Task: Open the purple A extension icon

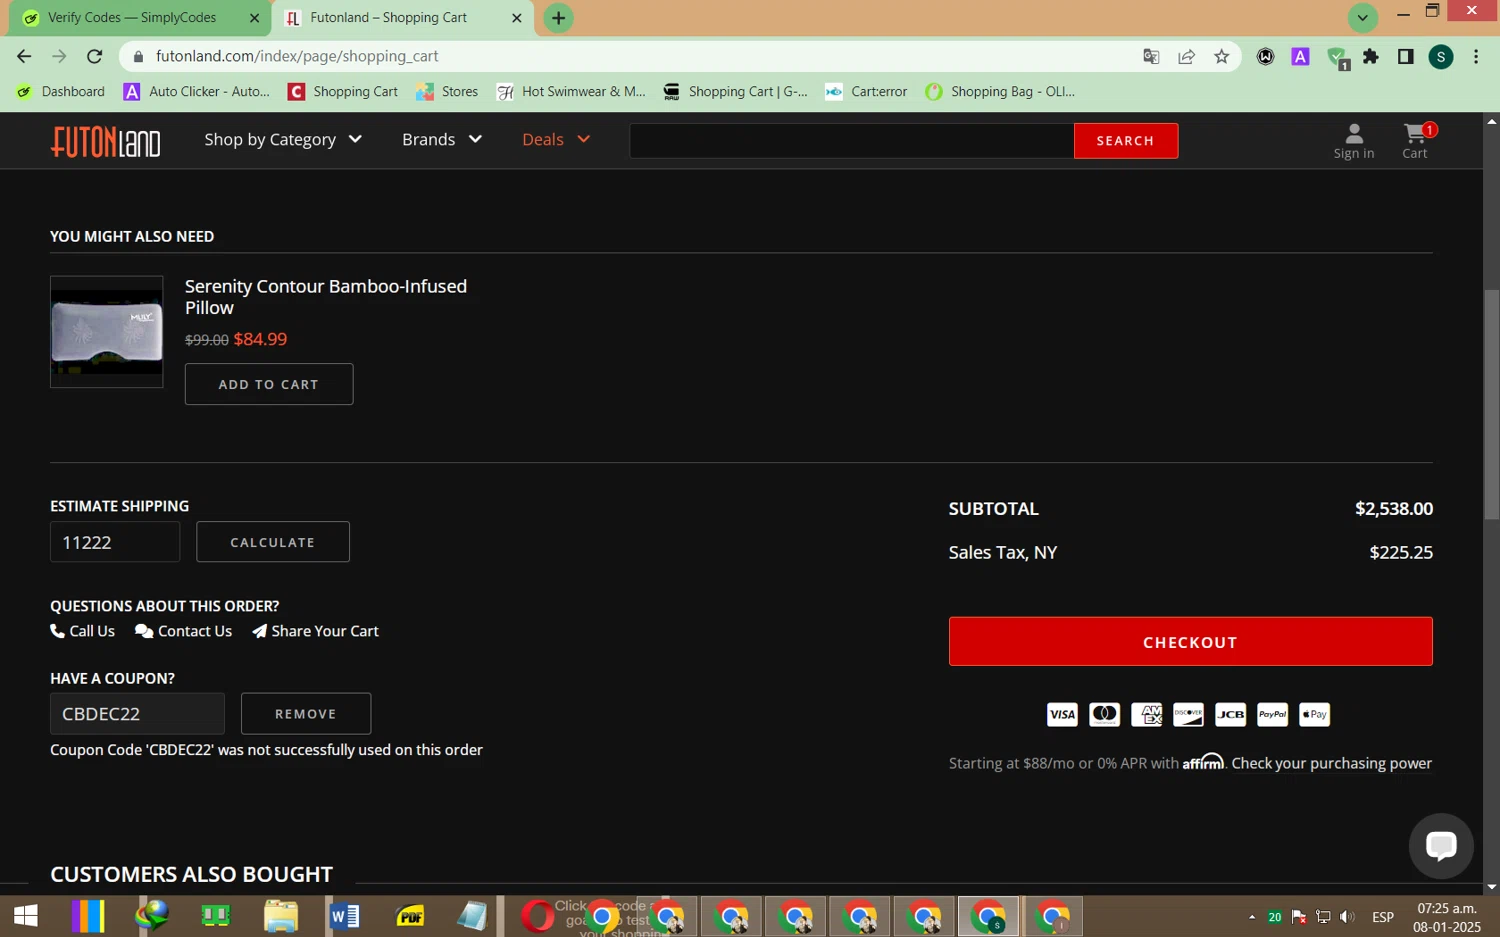Action: tap(1300, 57)
